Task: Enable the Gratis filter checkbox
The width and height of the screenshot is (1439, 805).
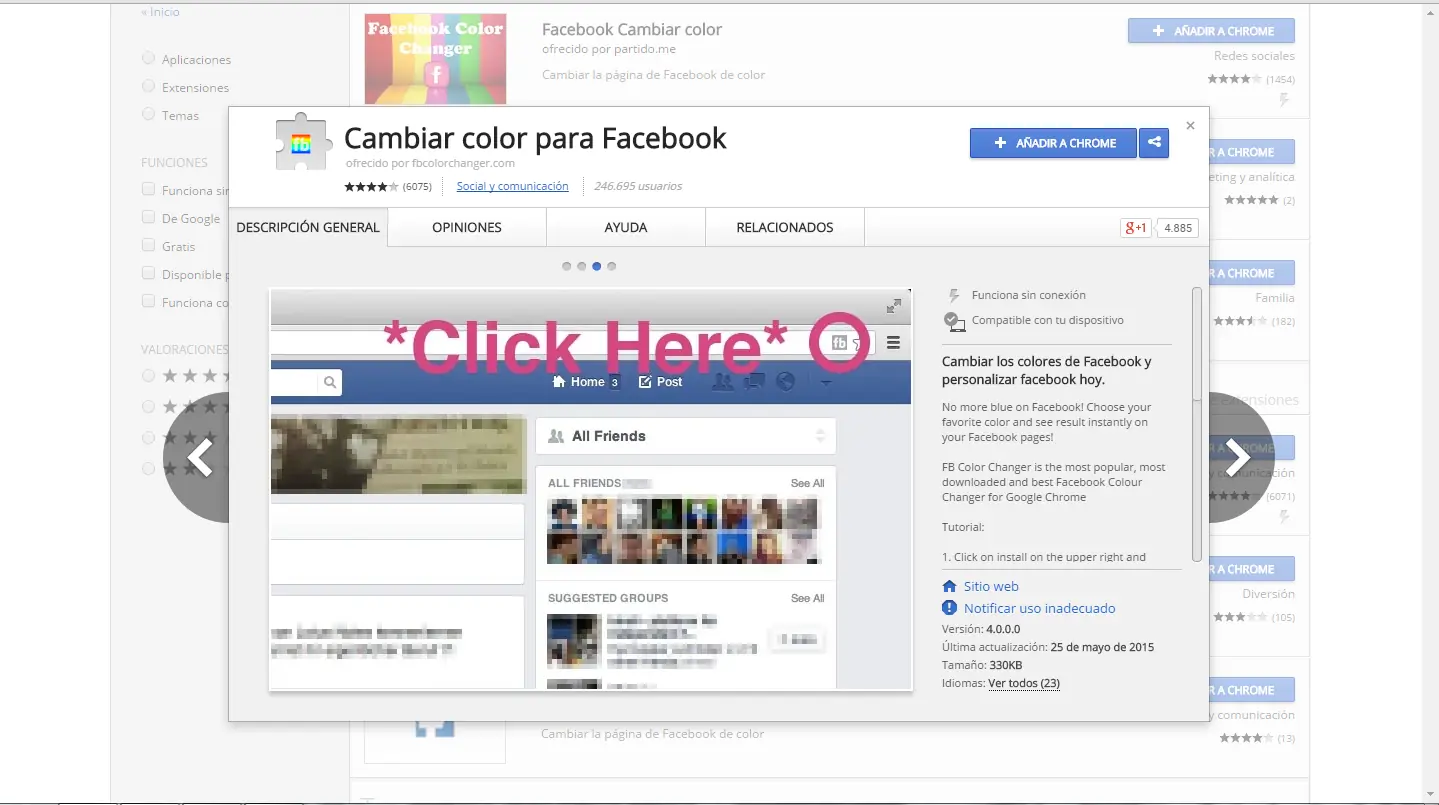Action: [148, 246]
